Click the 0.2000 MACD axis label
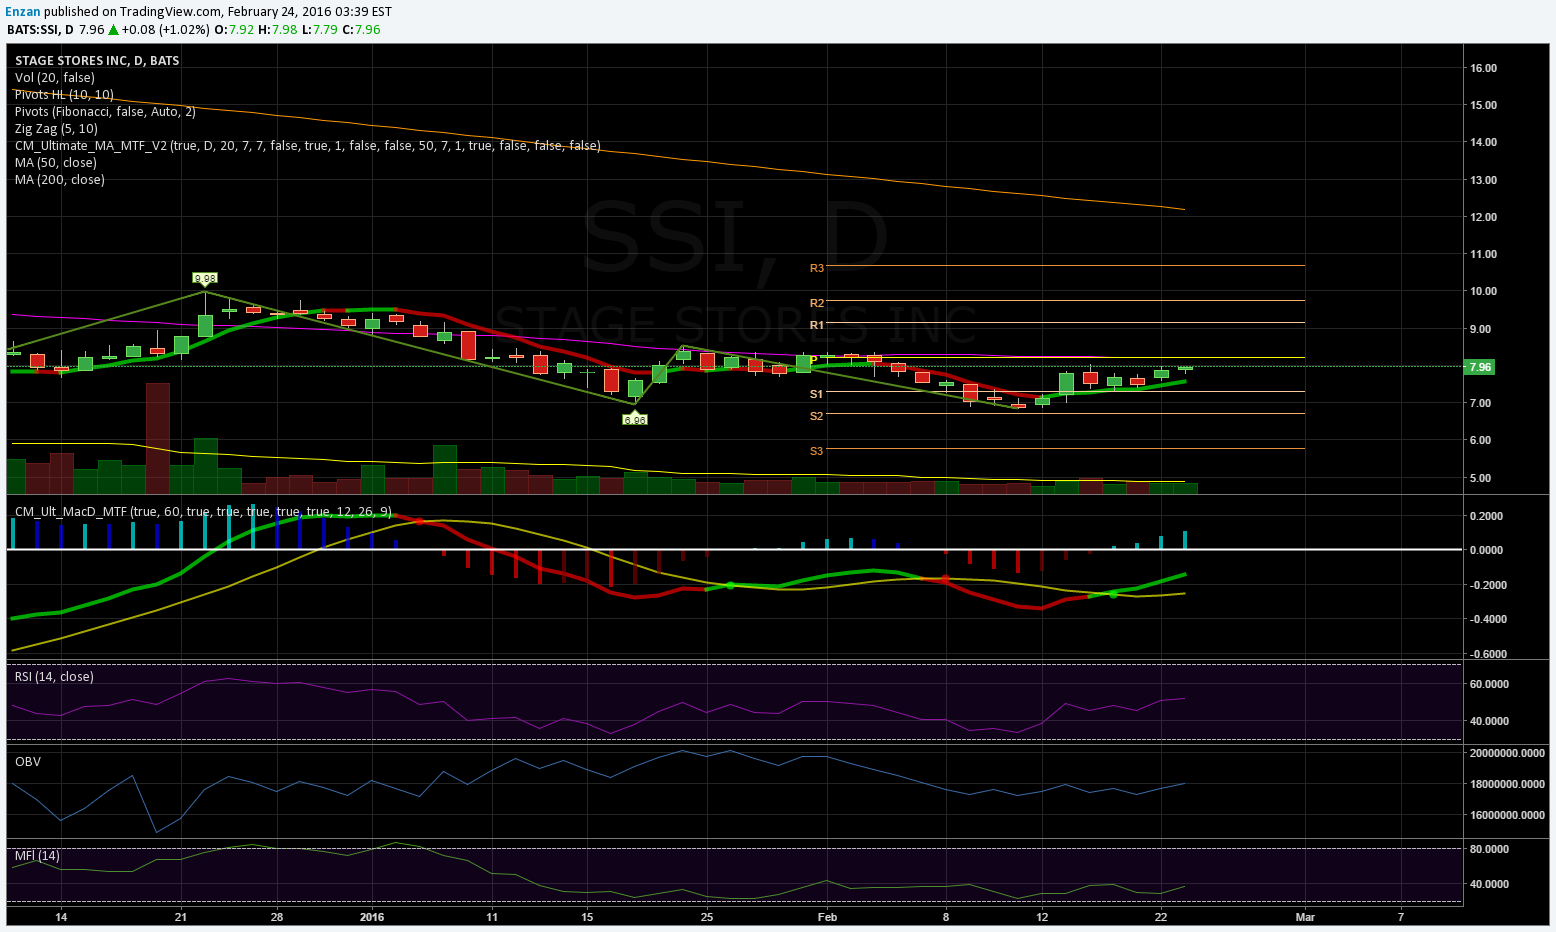 1487,516
